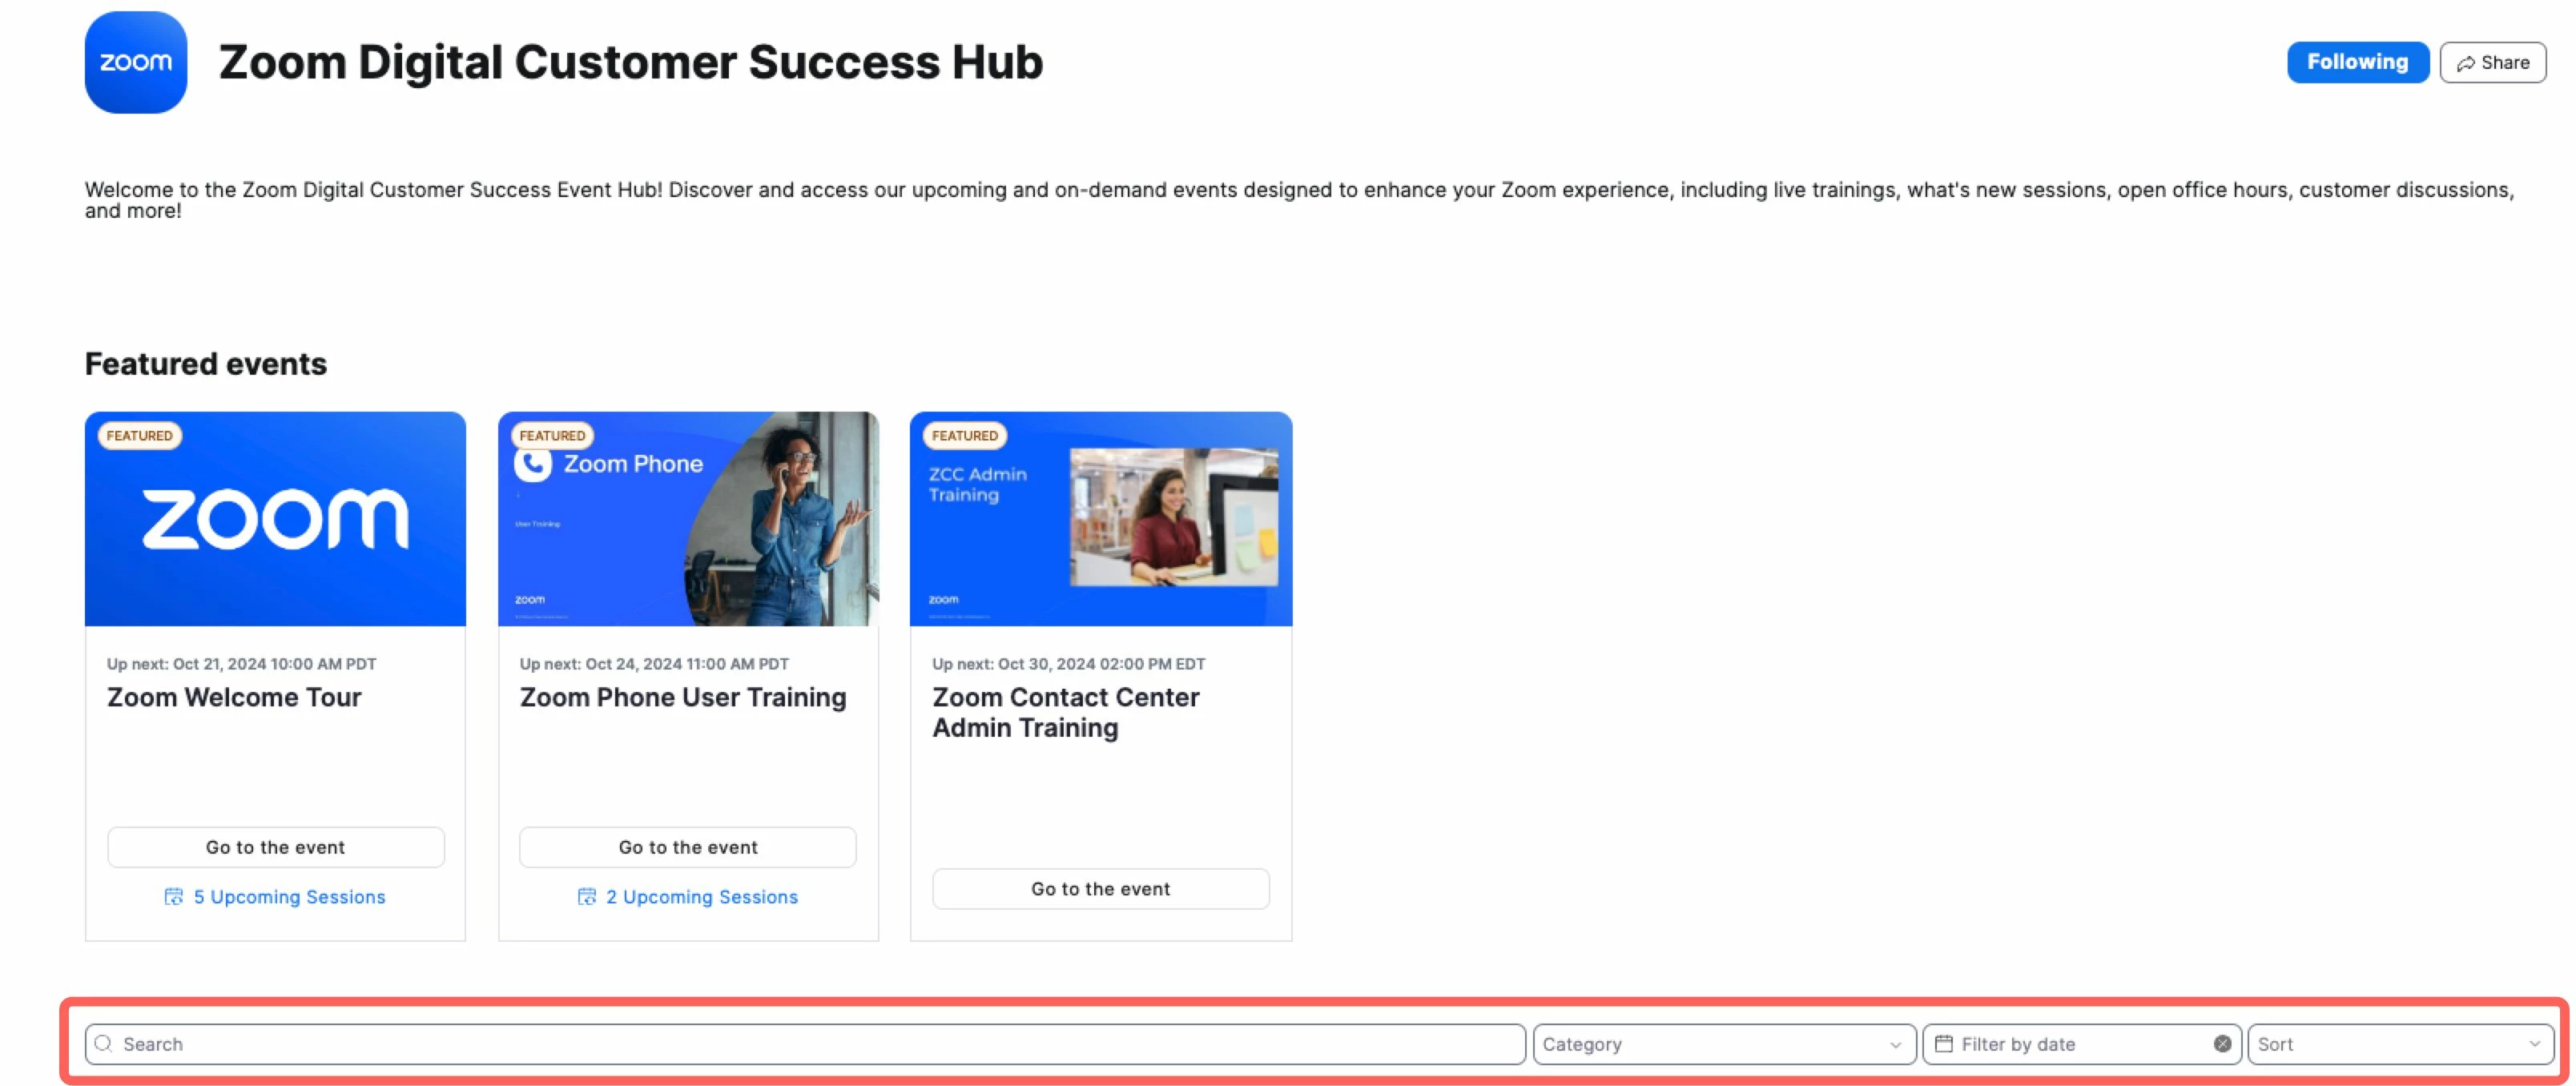Click the Share arrow icon
The height and width of the screenshot is (1086, 2576).
pos(2466,63)
